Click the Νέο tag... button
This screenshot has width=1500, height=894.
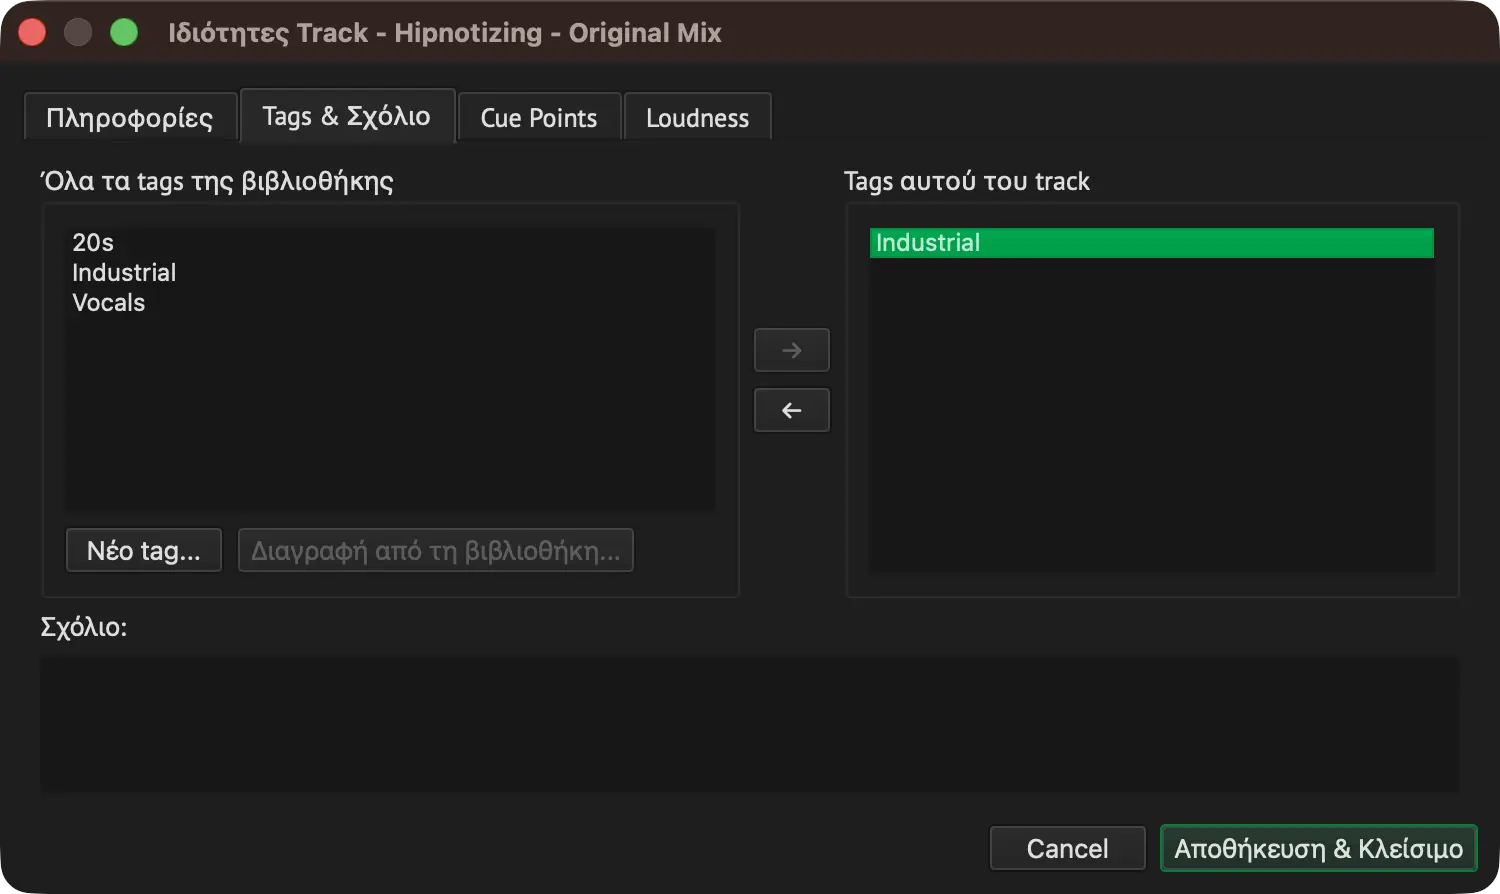144,550
